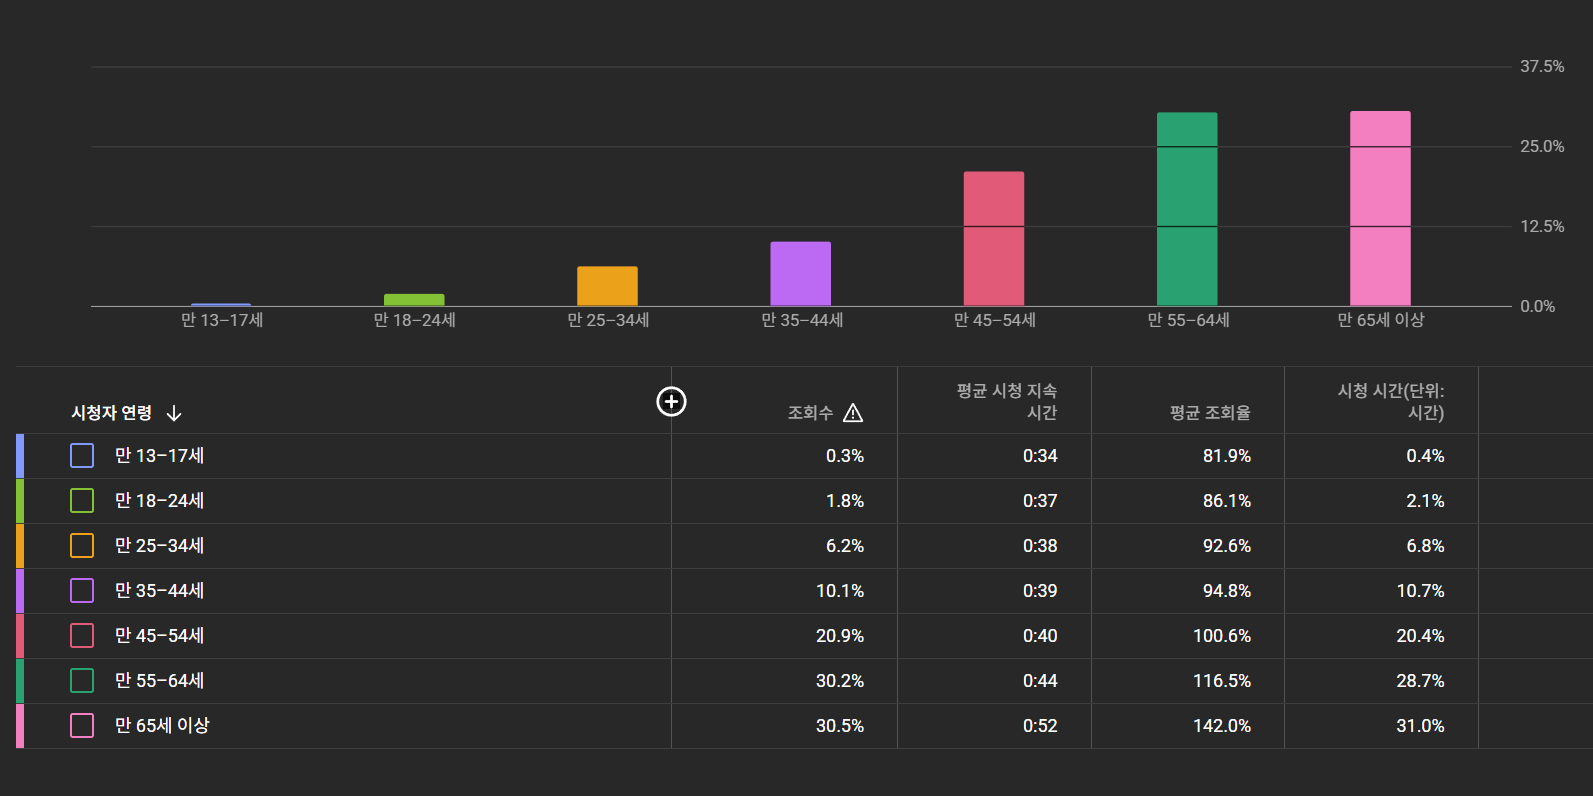Click the 시청 시간(단위: 시간) column header
The height and width of the screenshot is (796, 1593).
tap(1390, 402)
